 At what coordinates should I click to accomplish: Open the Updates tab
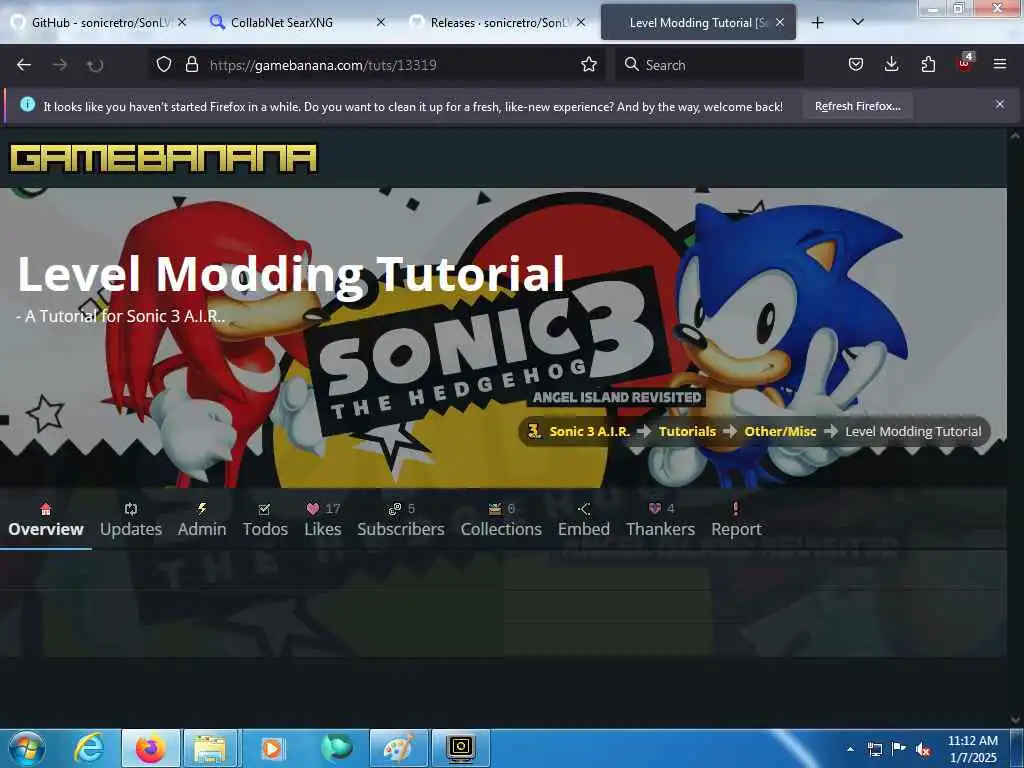(131, 520)
